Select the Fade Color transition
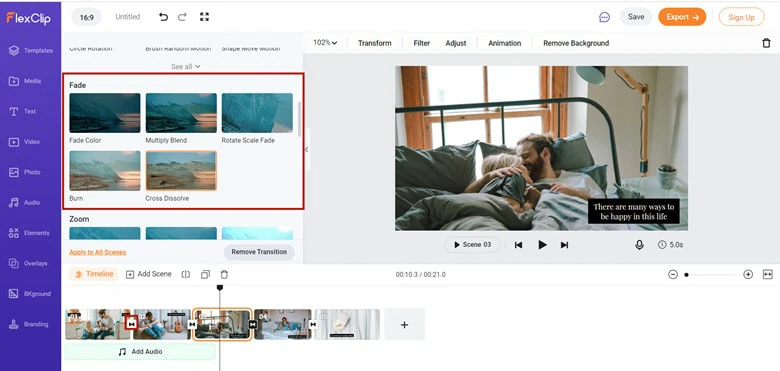780x371 pixels. [104, 113]
